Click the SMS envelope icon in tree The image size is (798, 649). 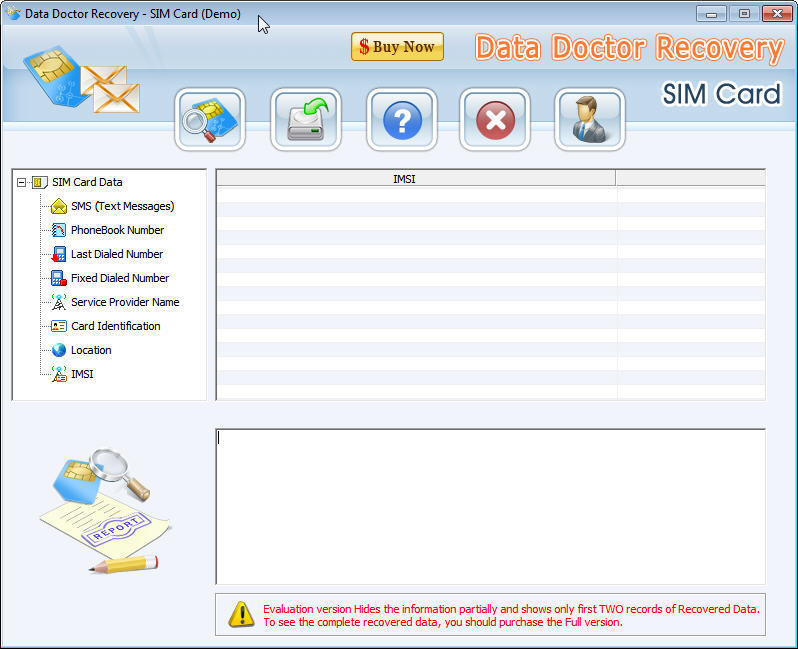(x=59, y=206)
